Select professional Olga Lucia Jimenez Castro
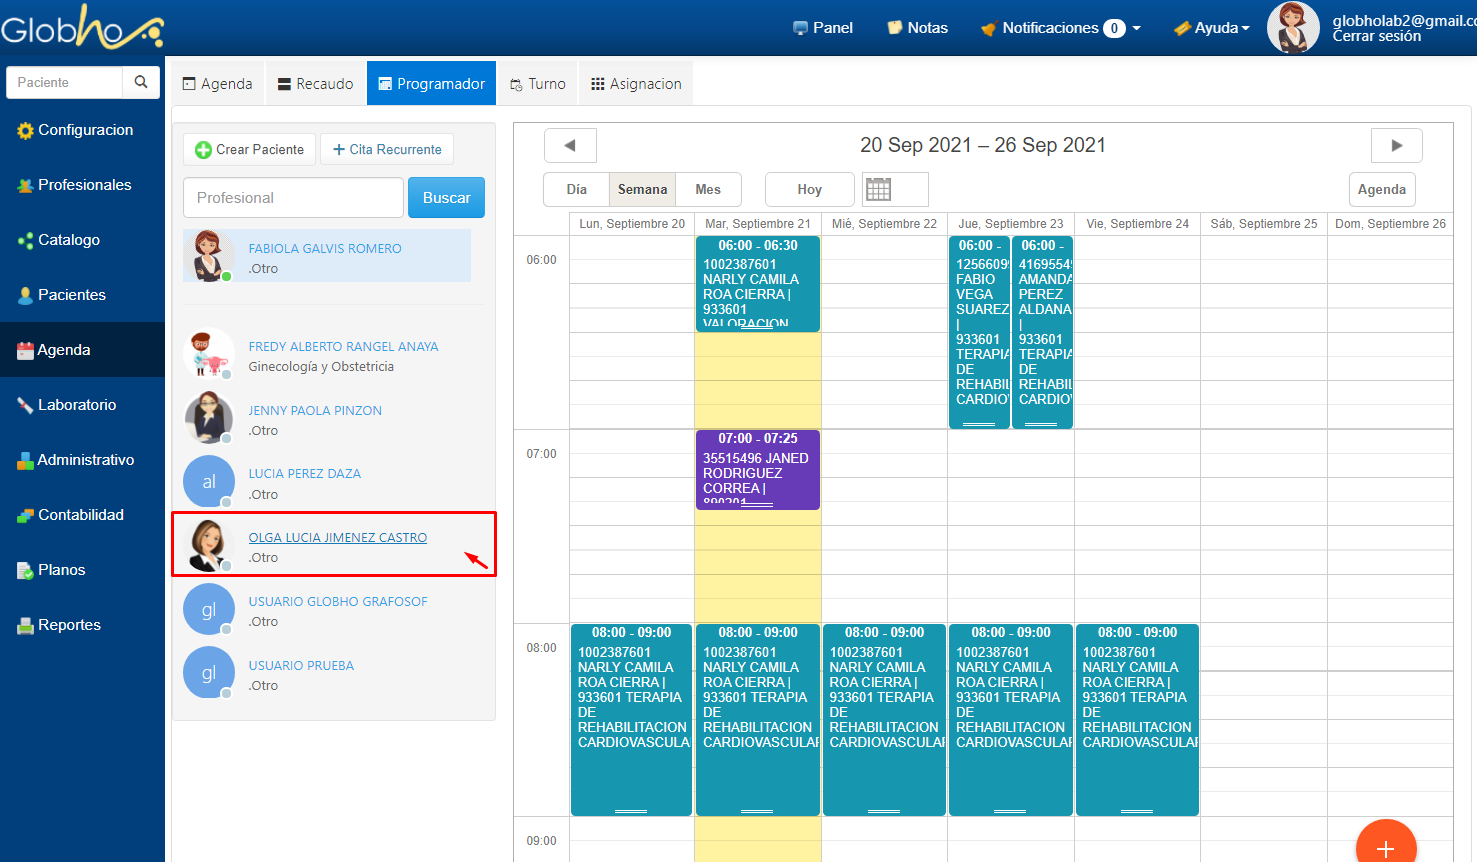1477x862 pixels. pyautogui.click(x=337, y=538)
